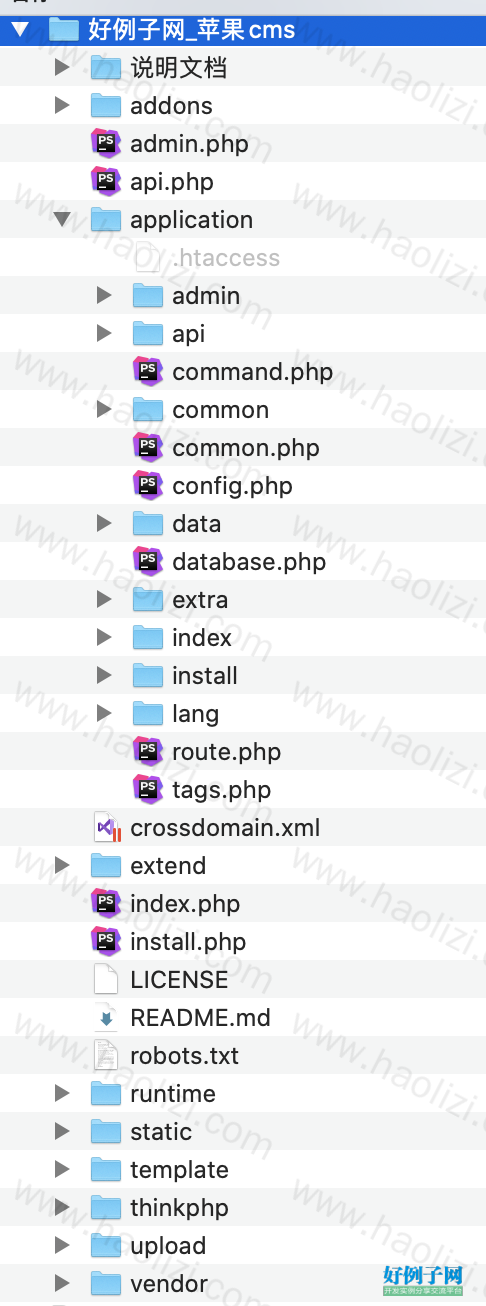Select the admin.php PhpStorm file icon
The width and height of the screenshot is (486, 1306).
tap(106, 144)
